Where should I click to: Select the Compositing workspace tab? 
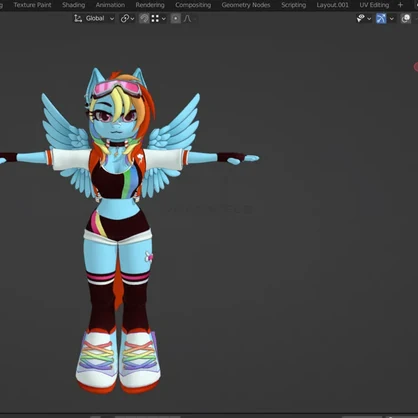tap(193, 5)
